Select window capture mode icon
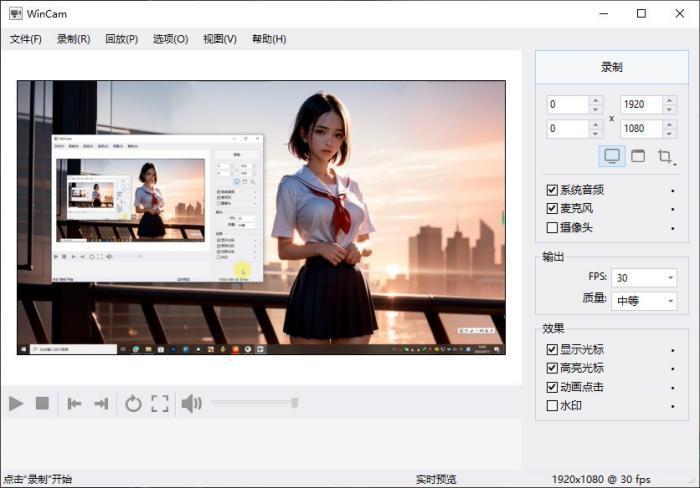The height and width of the screenshot is (488, 700). [638, 156]
